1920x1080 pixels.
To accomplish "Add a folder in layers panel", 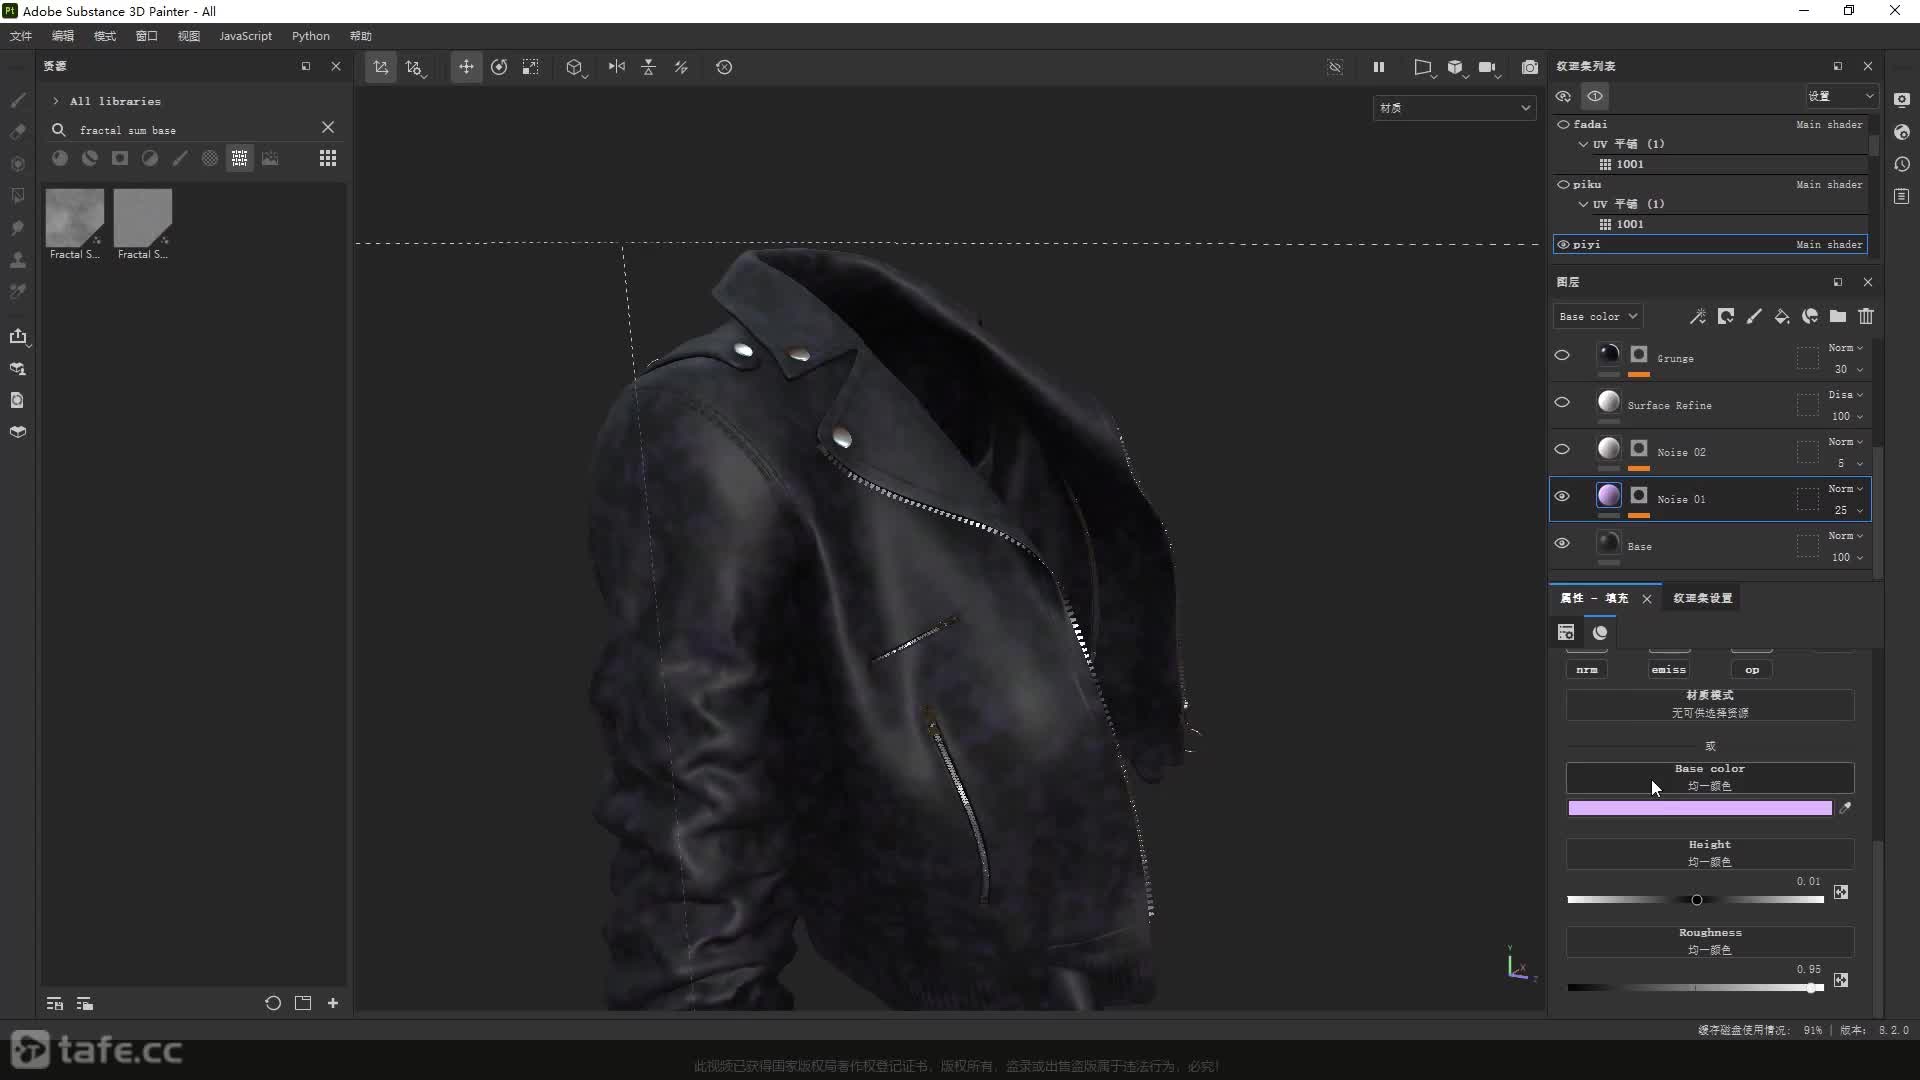I will coord(1838,316).
